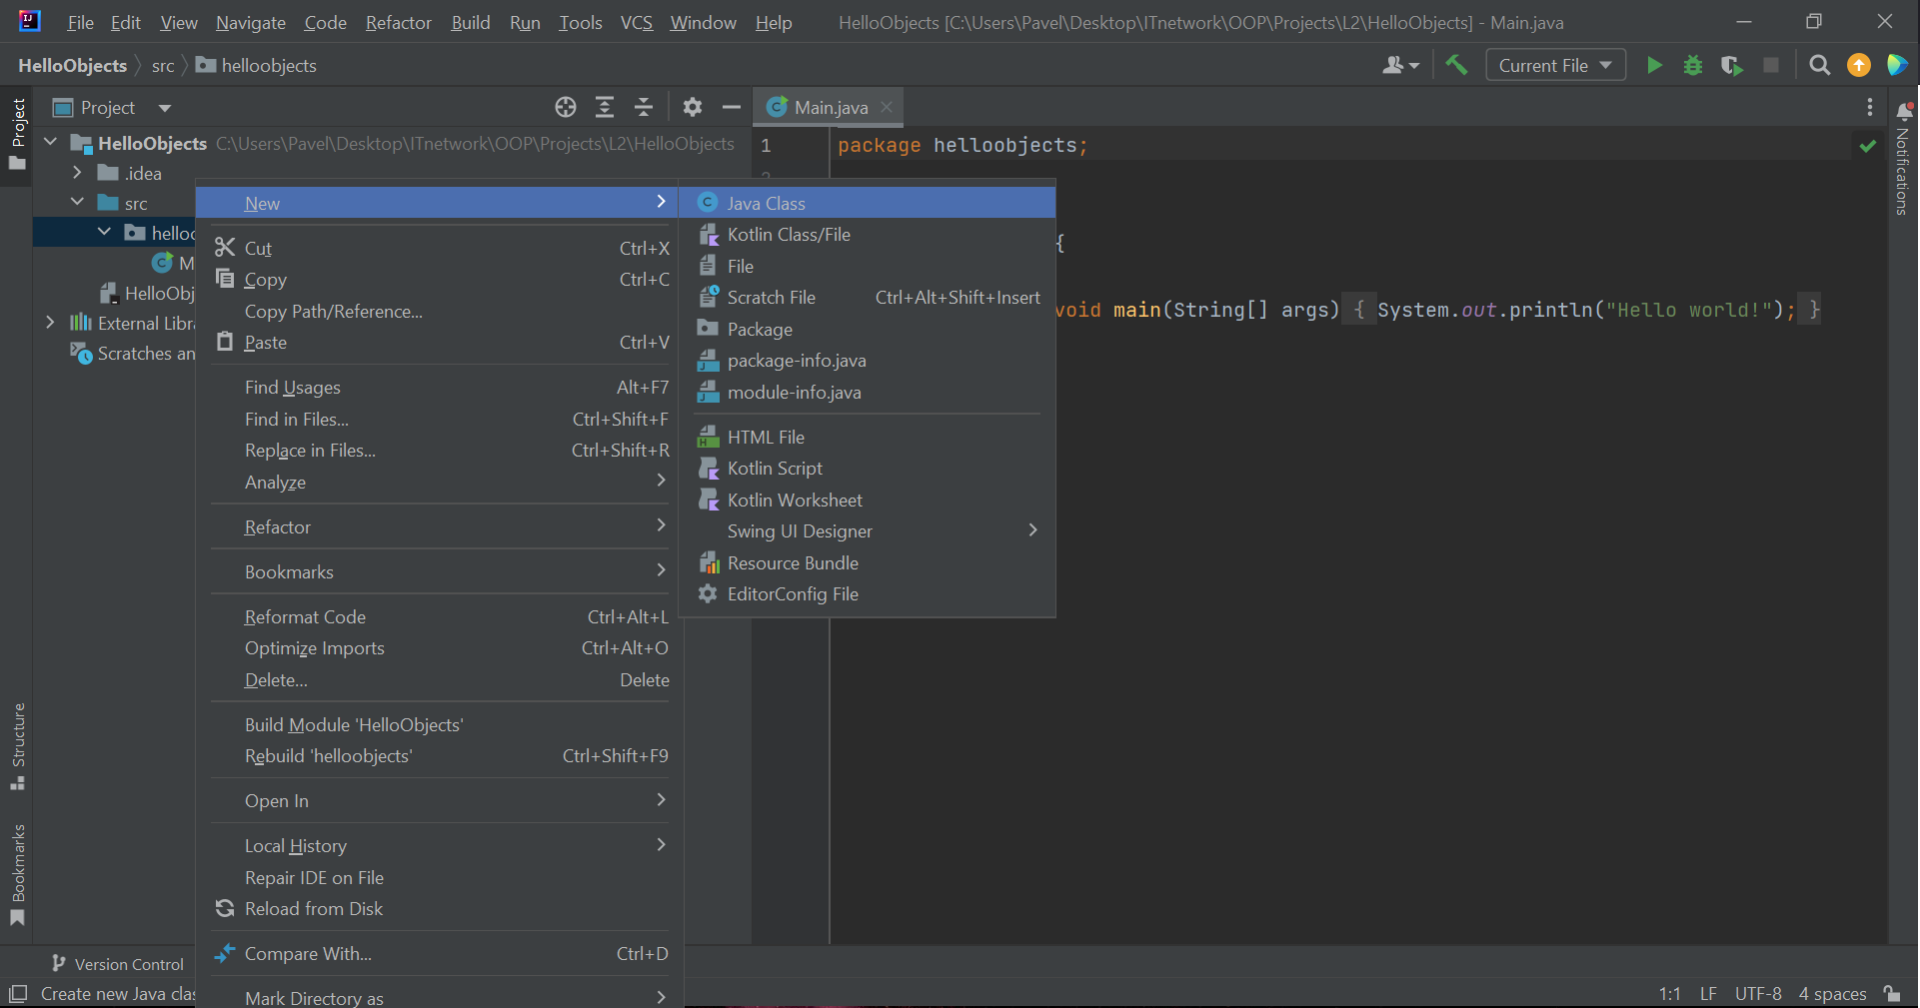
Task: Run with Coverage shield icon
Action: click(1731, 66)
